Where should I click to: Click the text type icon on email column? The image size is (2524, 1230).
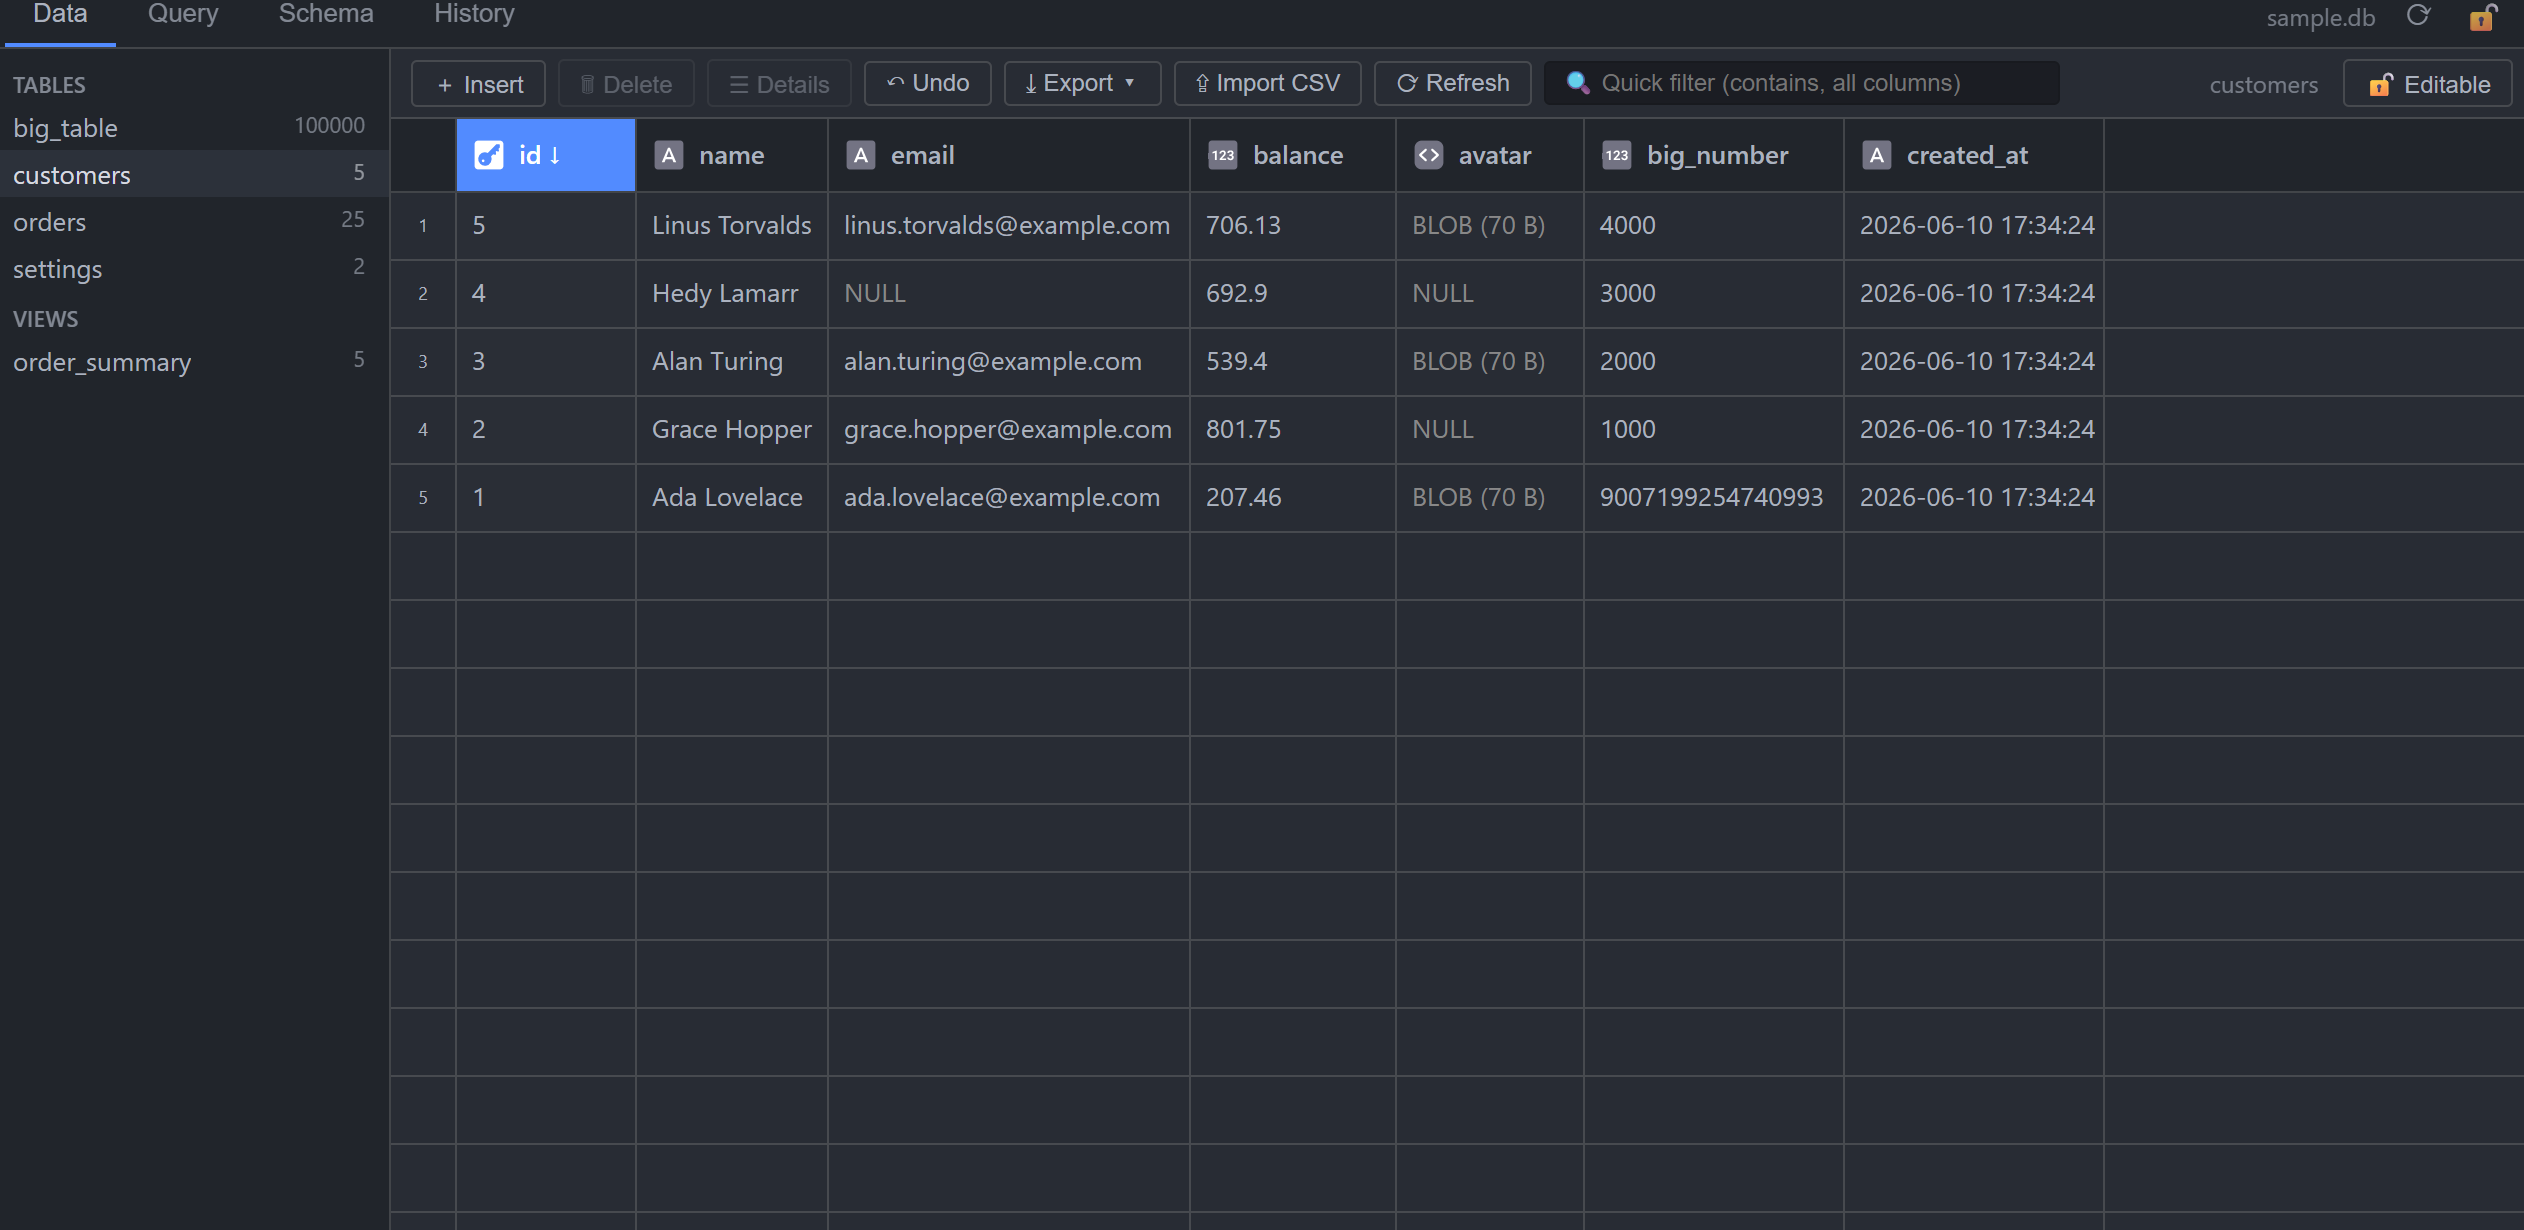coord(860,155)
